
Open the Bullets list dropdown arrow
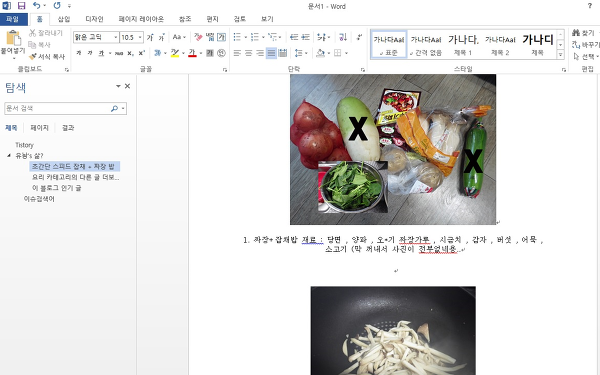pos(245,37)
